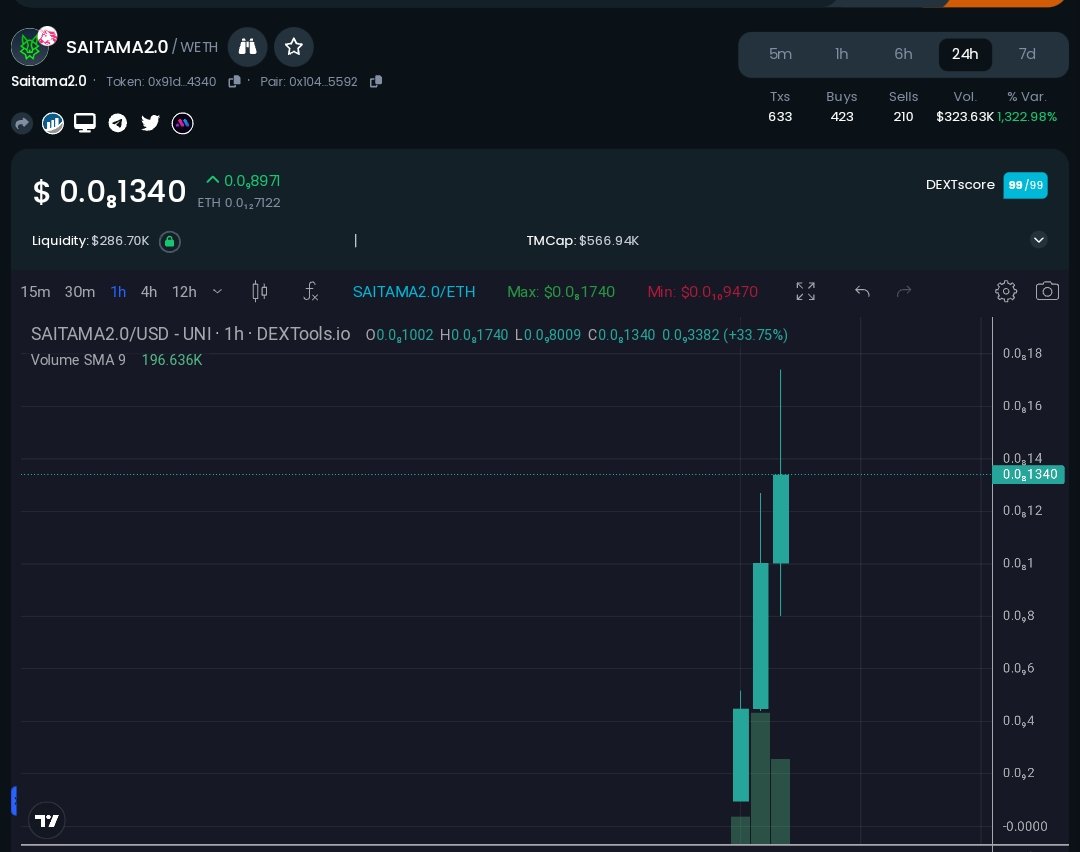Open the blue chart explorer icon
Viewport: 1080px width, 852px height.
pos(53,123)
